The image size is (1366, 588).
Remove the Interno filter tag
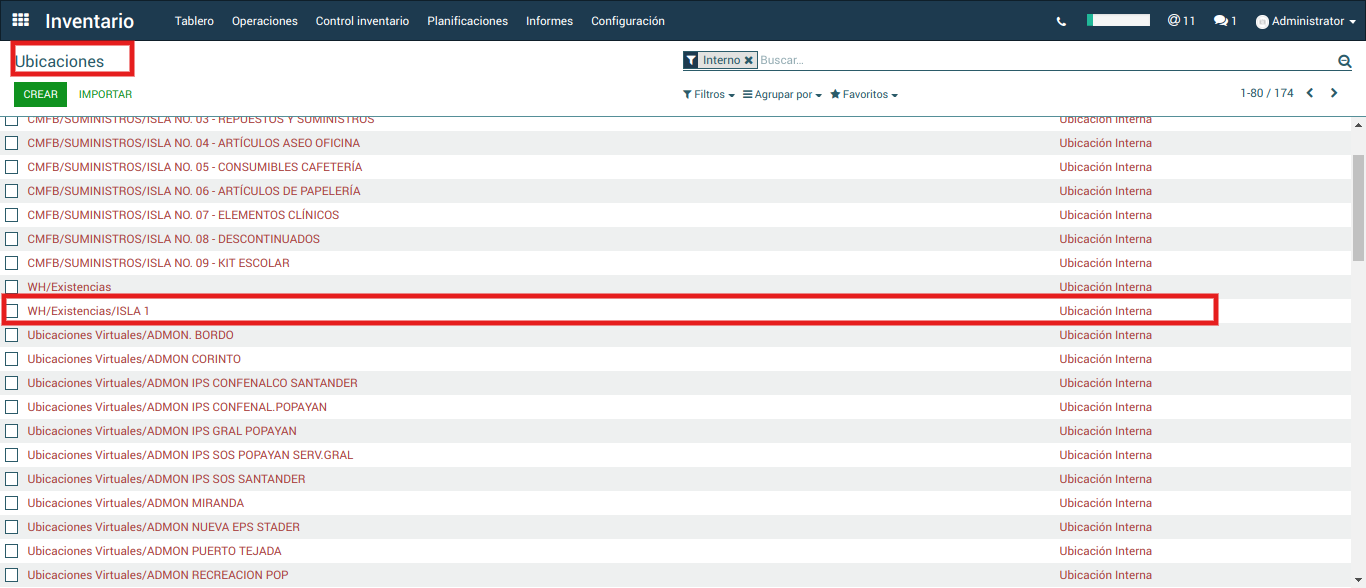click(748, 61)
